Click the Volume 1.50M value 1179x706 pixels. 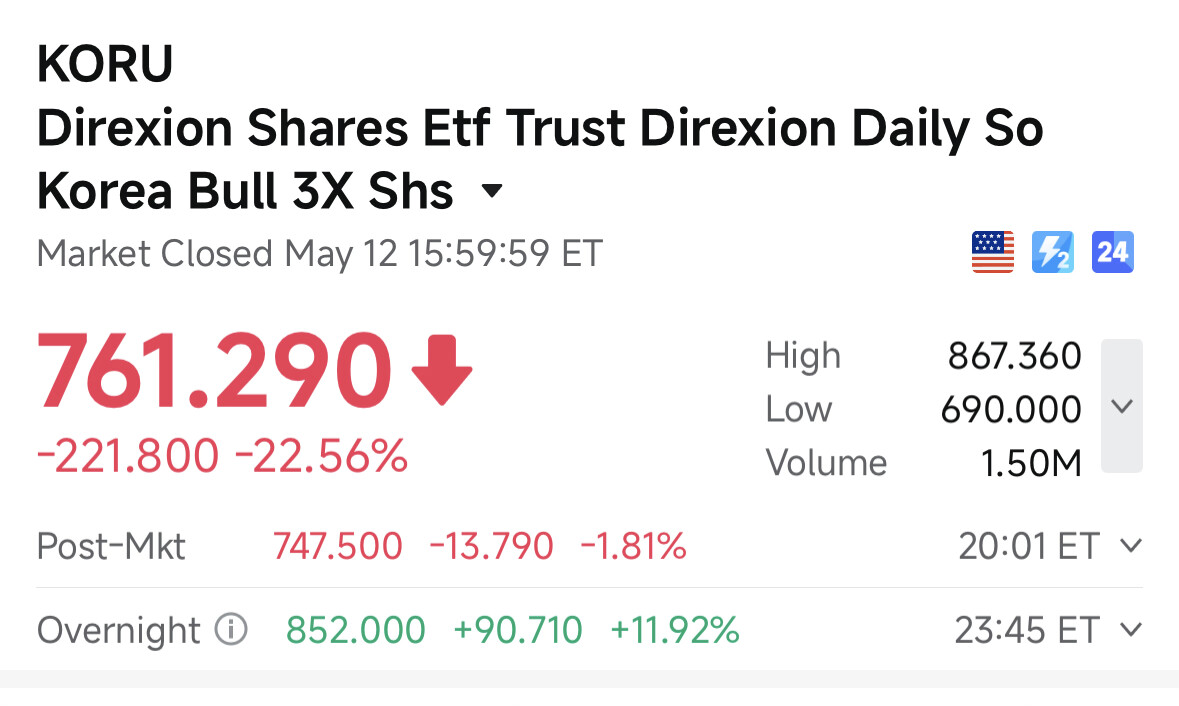click(1031, 463)
